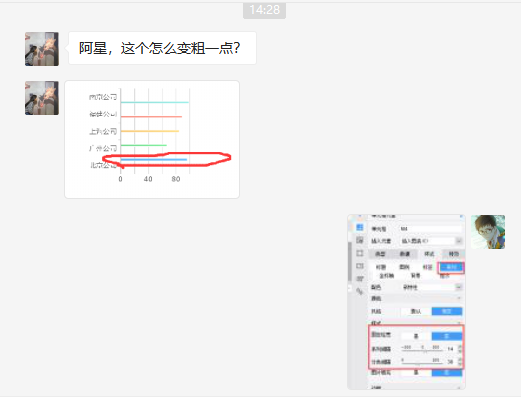The width and height of the screenshot is (521, 399).
Task: Choose the white unselected option in the fixed column width row
Action: point(416,336)
